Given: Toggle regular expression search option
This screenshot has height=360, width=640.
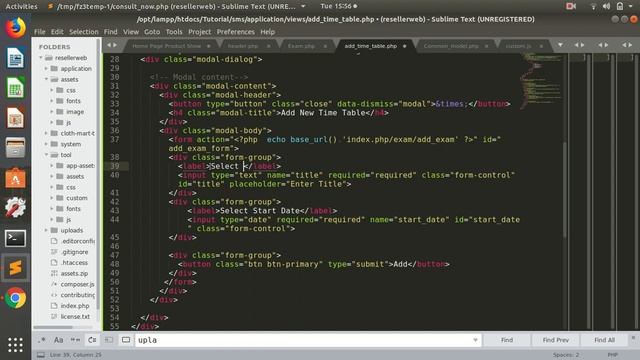Looking at the screenshot, I should [x=42, y=340].
